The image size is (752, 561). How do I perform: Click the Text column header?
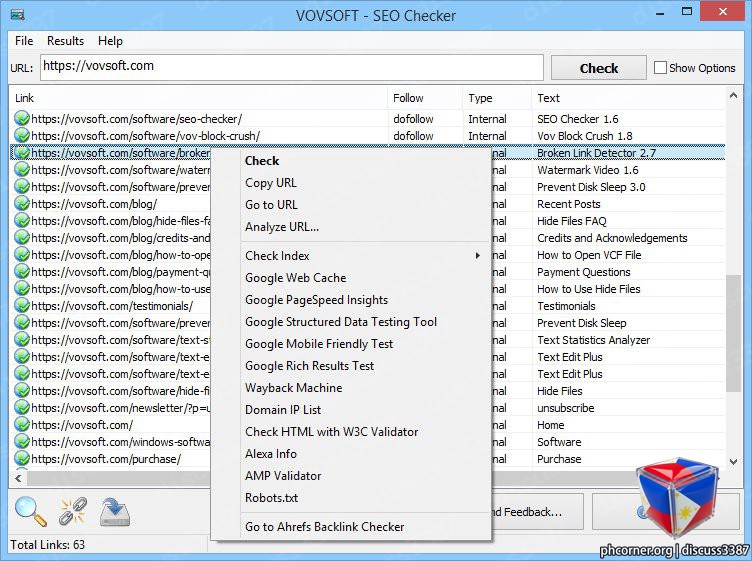[628, 98]
